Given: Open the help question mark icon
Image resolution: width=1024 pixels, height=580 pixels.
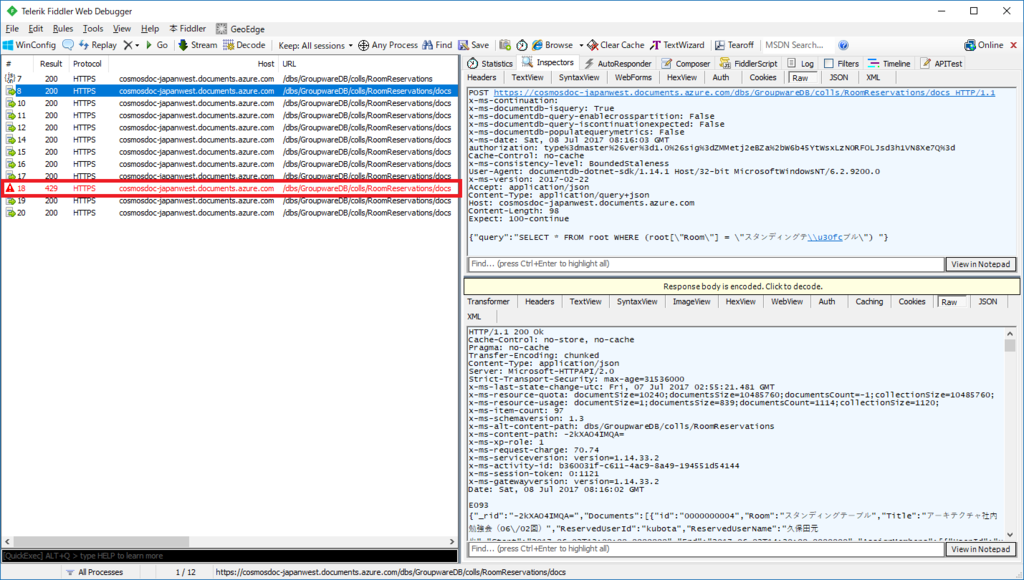Looking at the screenshot, I should pos(843,45).
